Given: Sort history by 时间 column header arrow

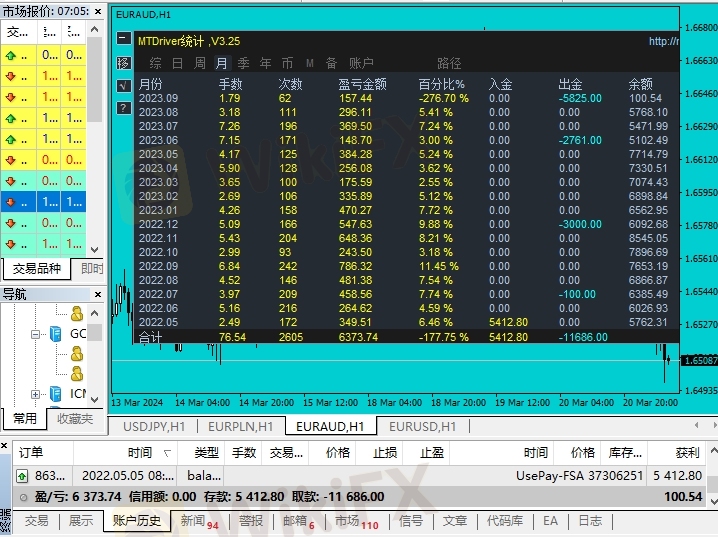Looking at the screenshot, I should [167, 453].
